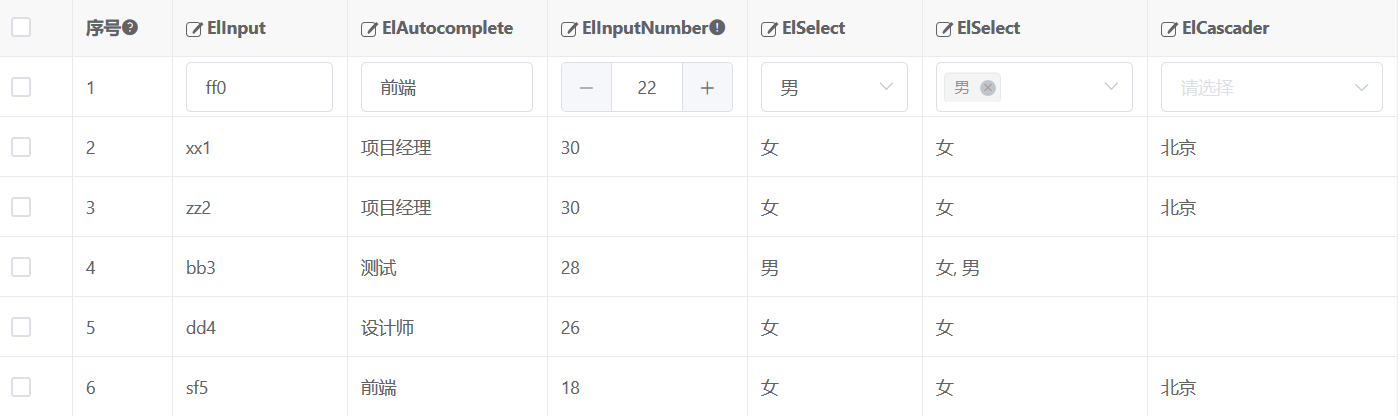The image size is (1398, 416).
Task: Click the 前端 autocomplete input field
Action: point(447,87)
